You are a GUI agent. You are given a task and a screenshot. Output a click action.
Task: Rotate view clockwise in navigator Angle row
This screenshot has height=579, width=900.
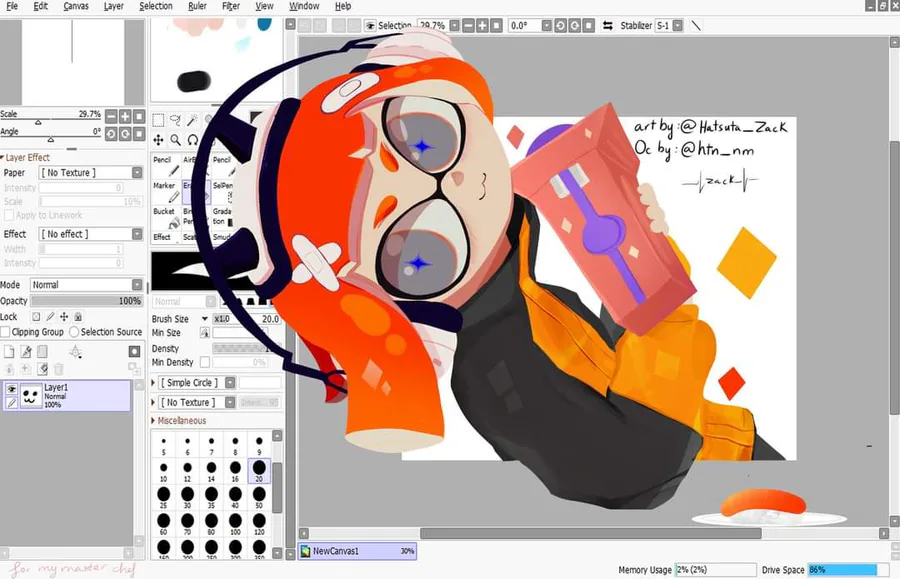(x=125, y=134)
